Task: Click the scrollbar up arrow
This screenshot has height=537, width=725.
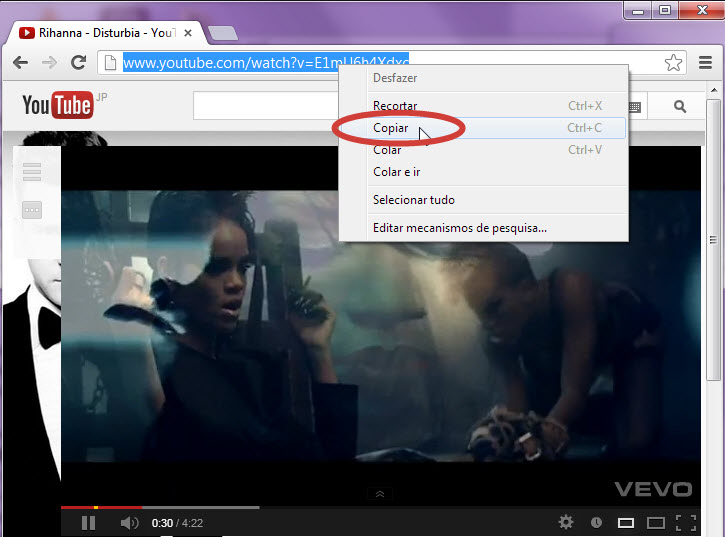Action: [x=714, y=90]
